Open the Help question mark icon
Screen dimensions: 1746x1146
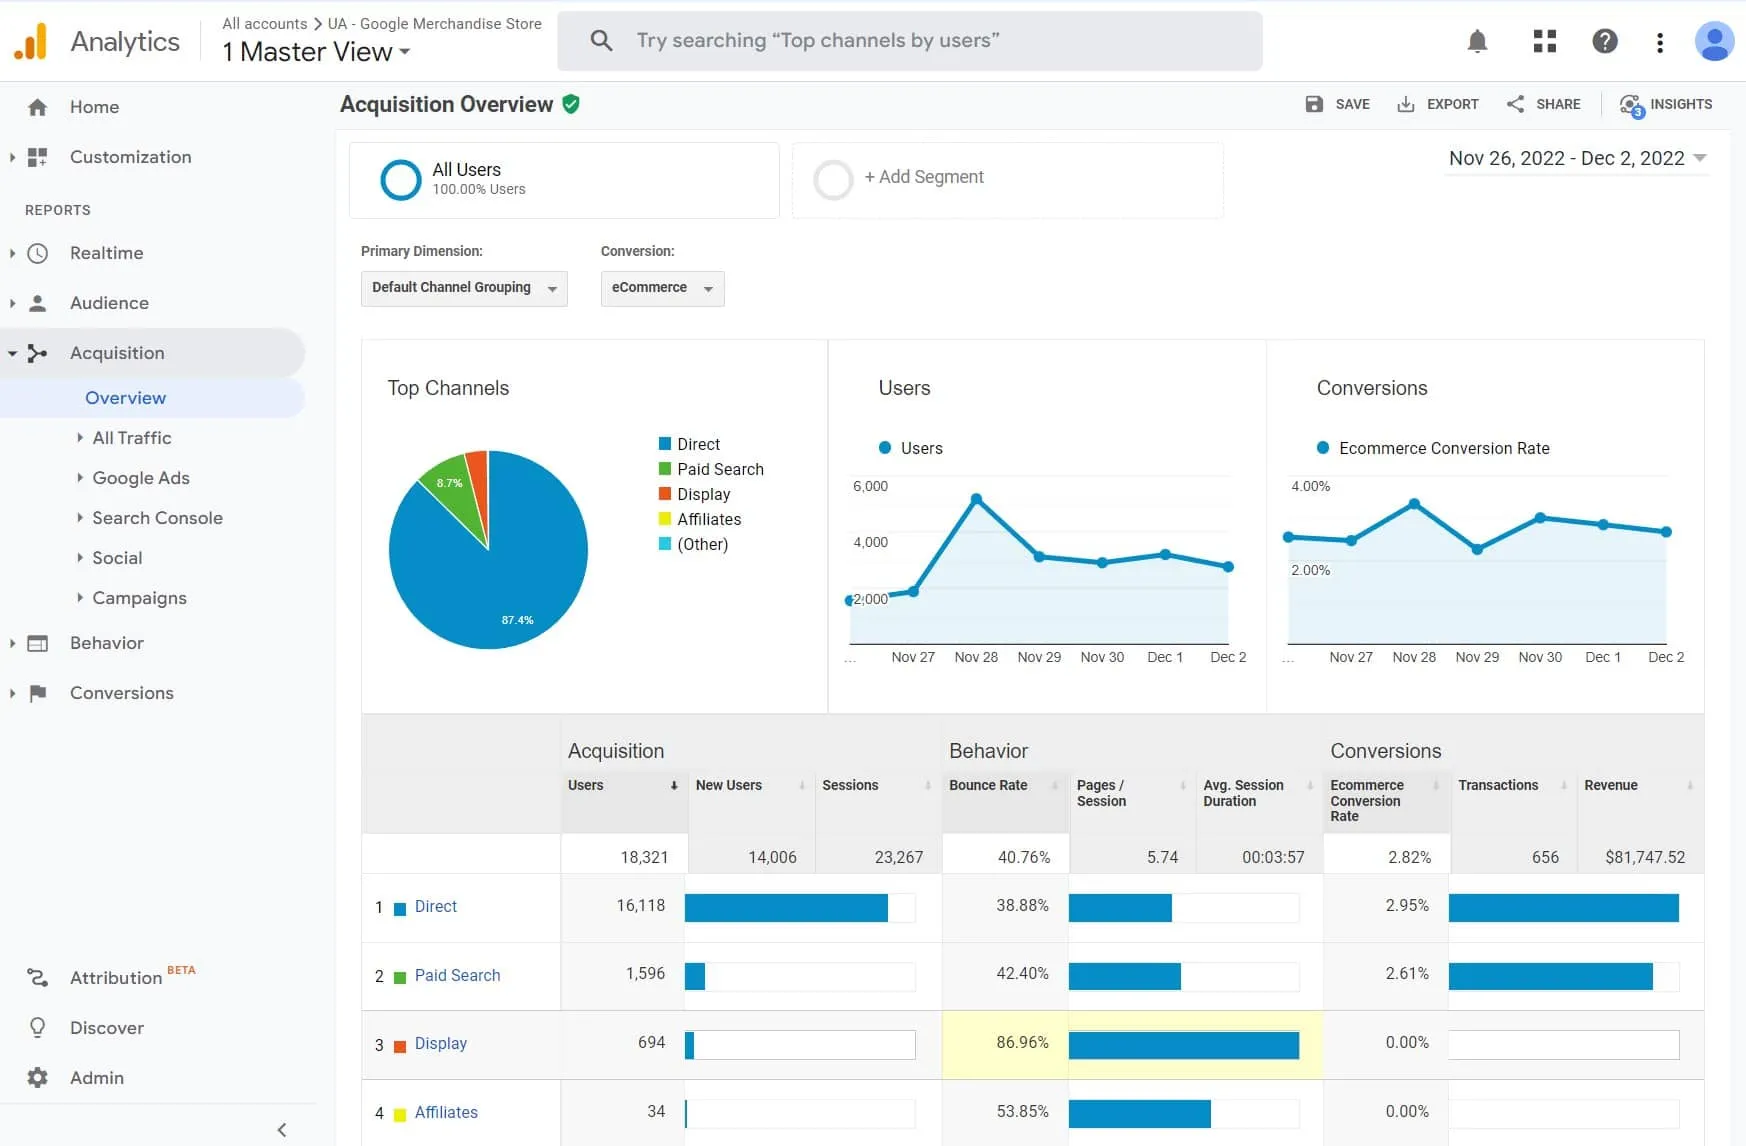1605,41
